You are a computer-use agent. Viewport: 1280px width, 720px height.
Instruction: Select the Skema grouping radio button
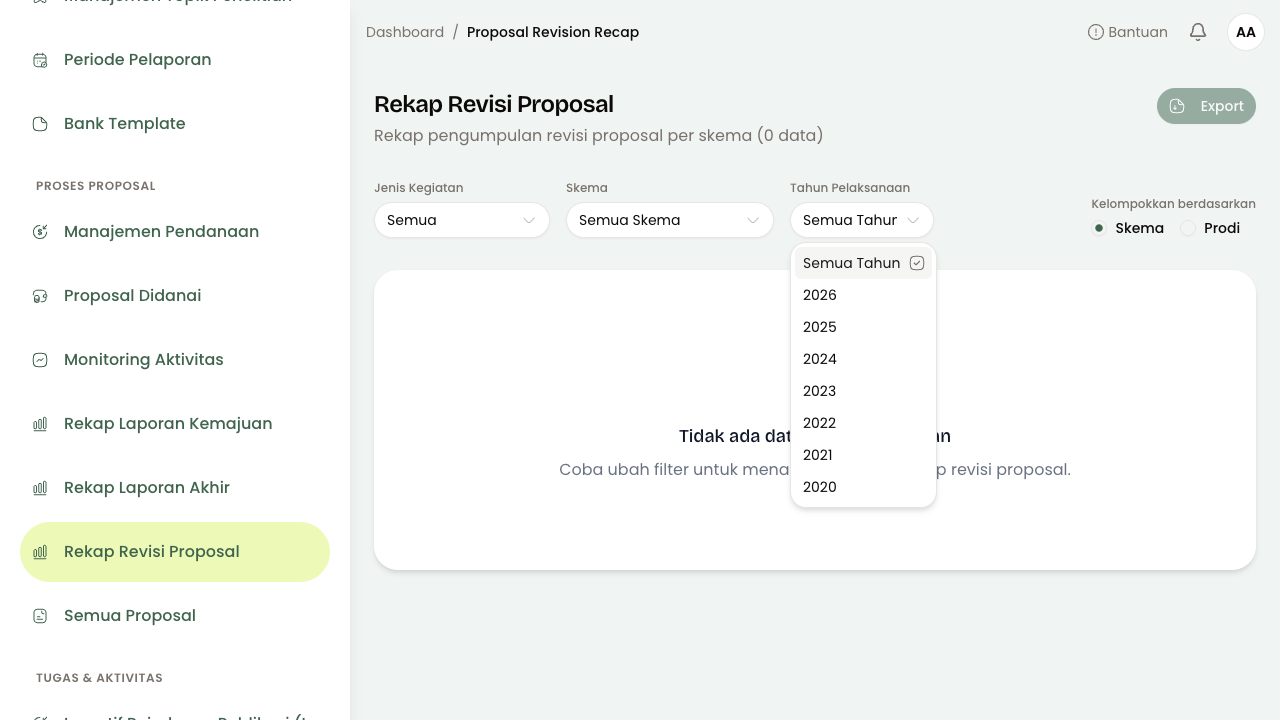pyautogui.click(x=1099, y=228)
